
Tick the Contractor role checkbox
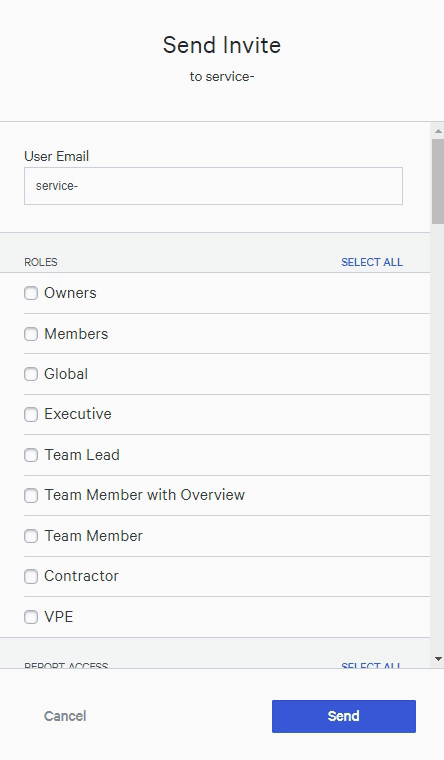[x=31, y=576]
